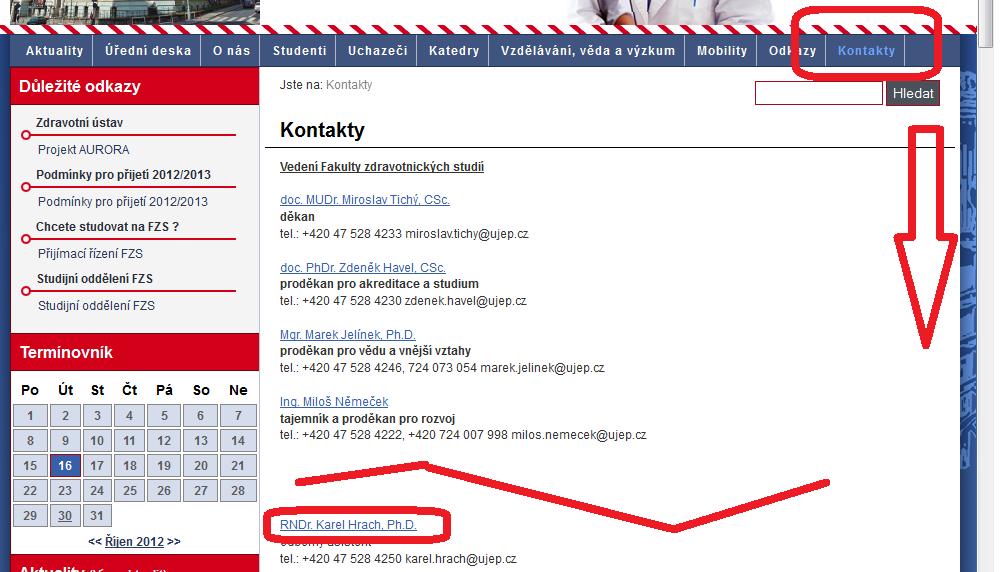1002x572 pixels.
Task: Select calendar day 19
Action: tap(164, 465)
